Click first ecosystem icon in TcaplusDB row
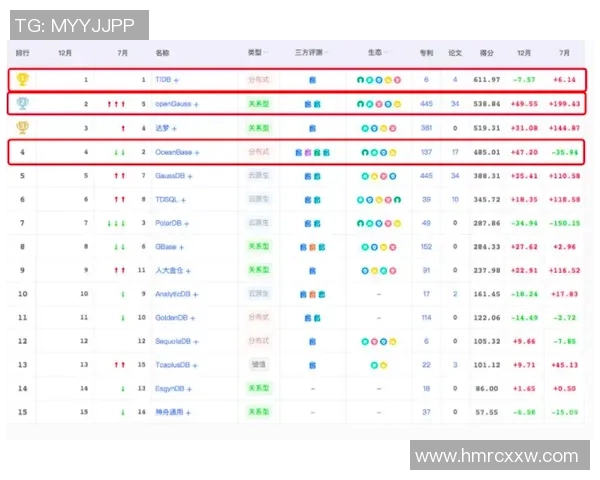Image resolution: width=600 pixels, height=480 pixels. click(x=372, y=365)
